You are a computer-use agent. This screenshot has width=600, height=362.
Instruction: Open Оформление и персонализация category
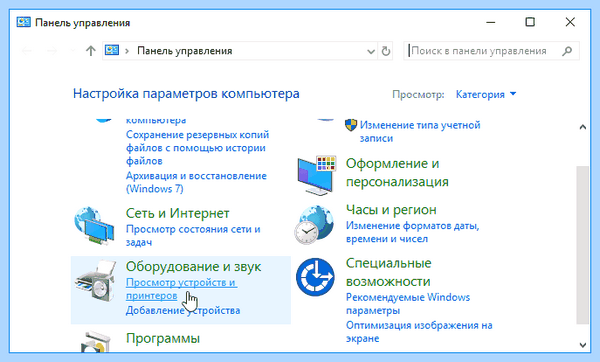(397, 172)
